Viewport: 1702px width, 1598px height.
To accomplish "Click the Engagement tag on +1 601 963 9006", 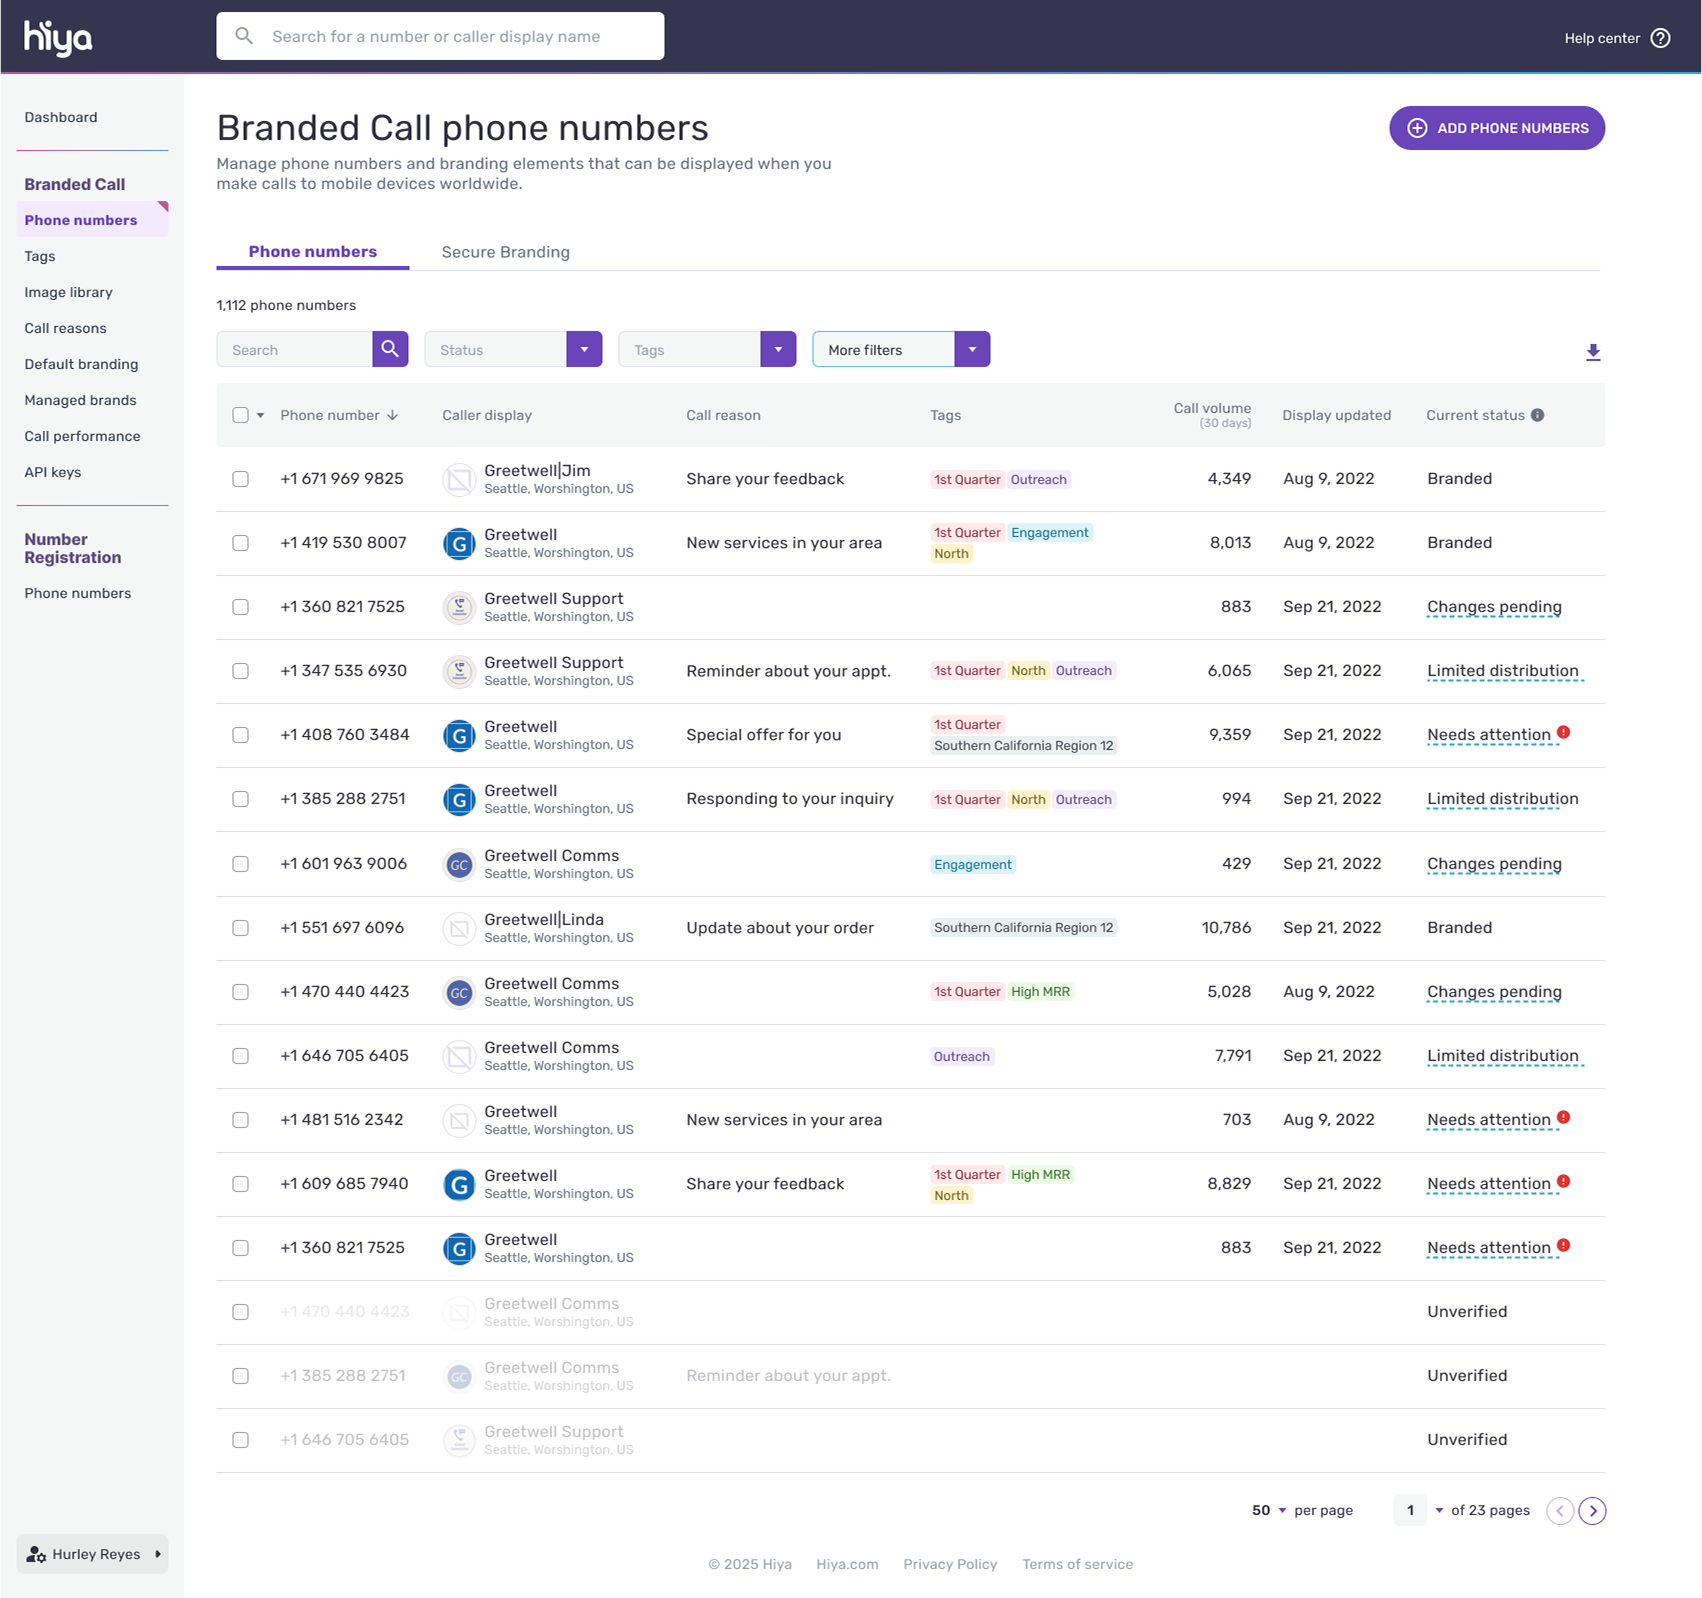I will 973,864.
